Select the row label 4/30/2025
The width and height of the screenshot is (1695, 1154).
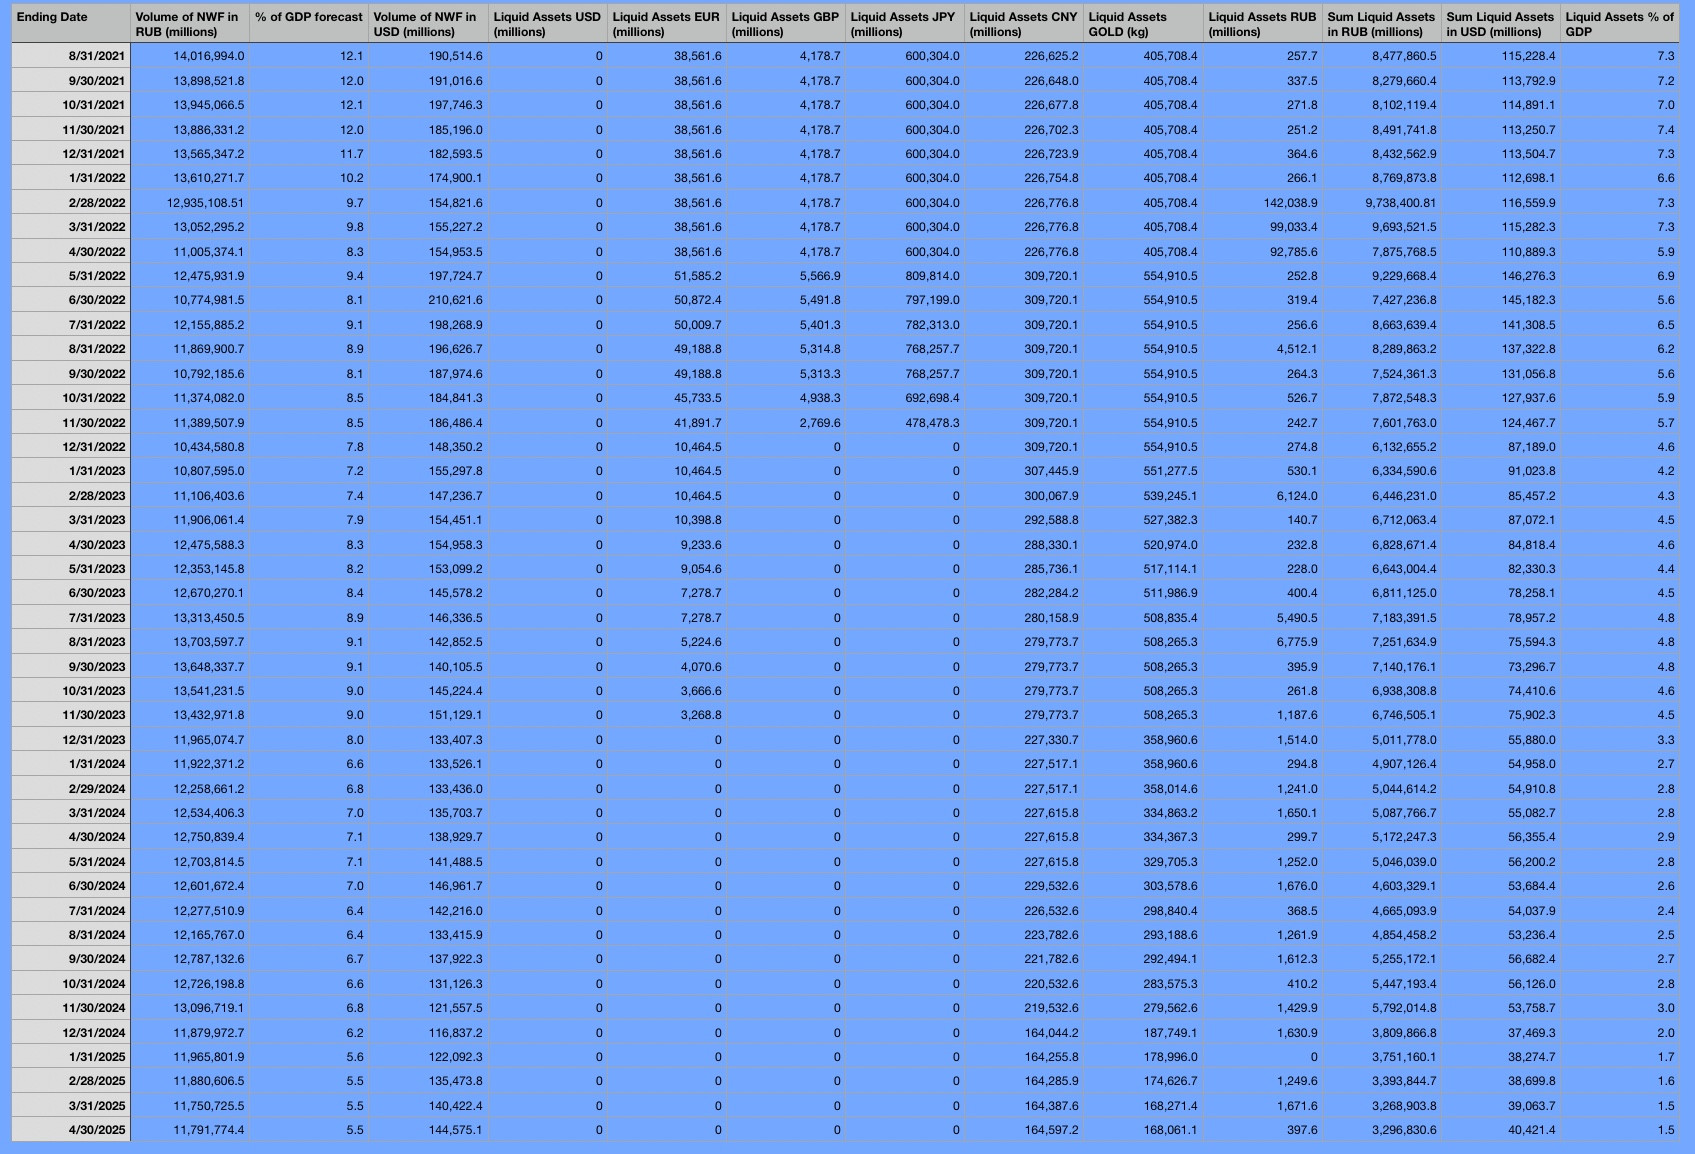coord(71,1130)
